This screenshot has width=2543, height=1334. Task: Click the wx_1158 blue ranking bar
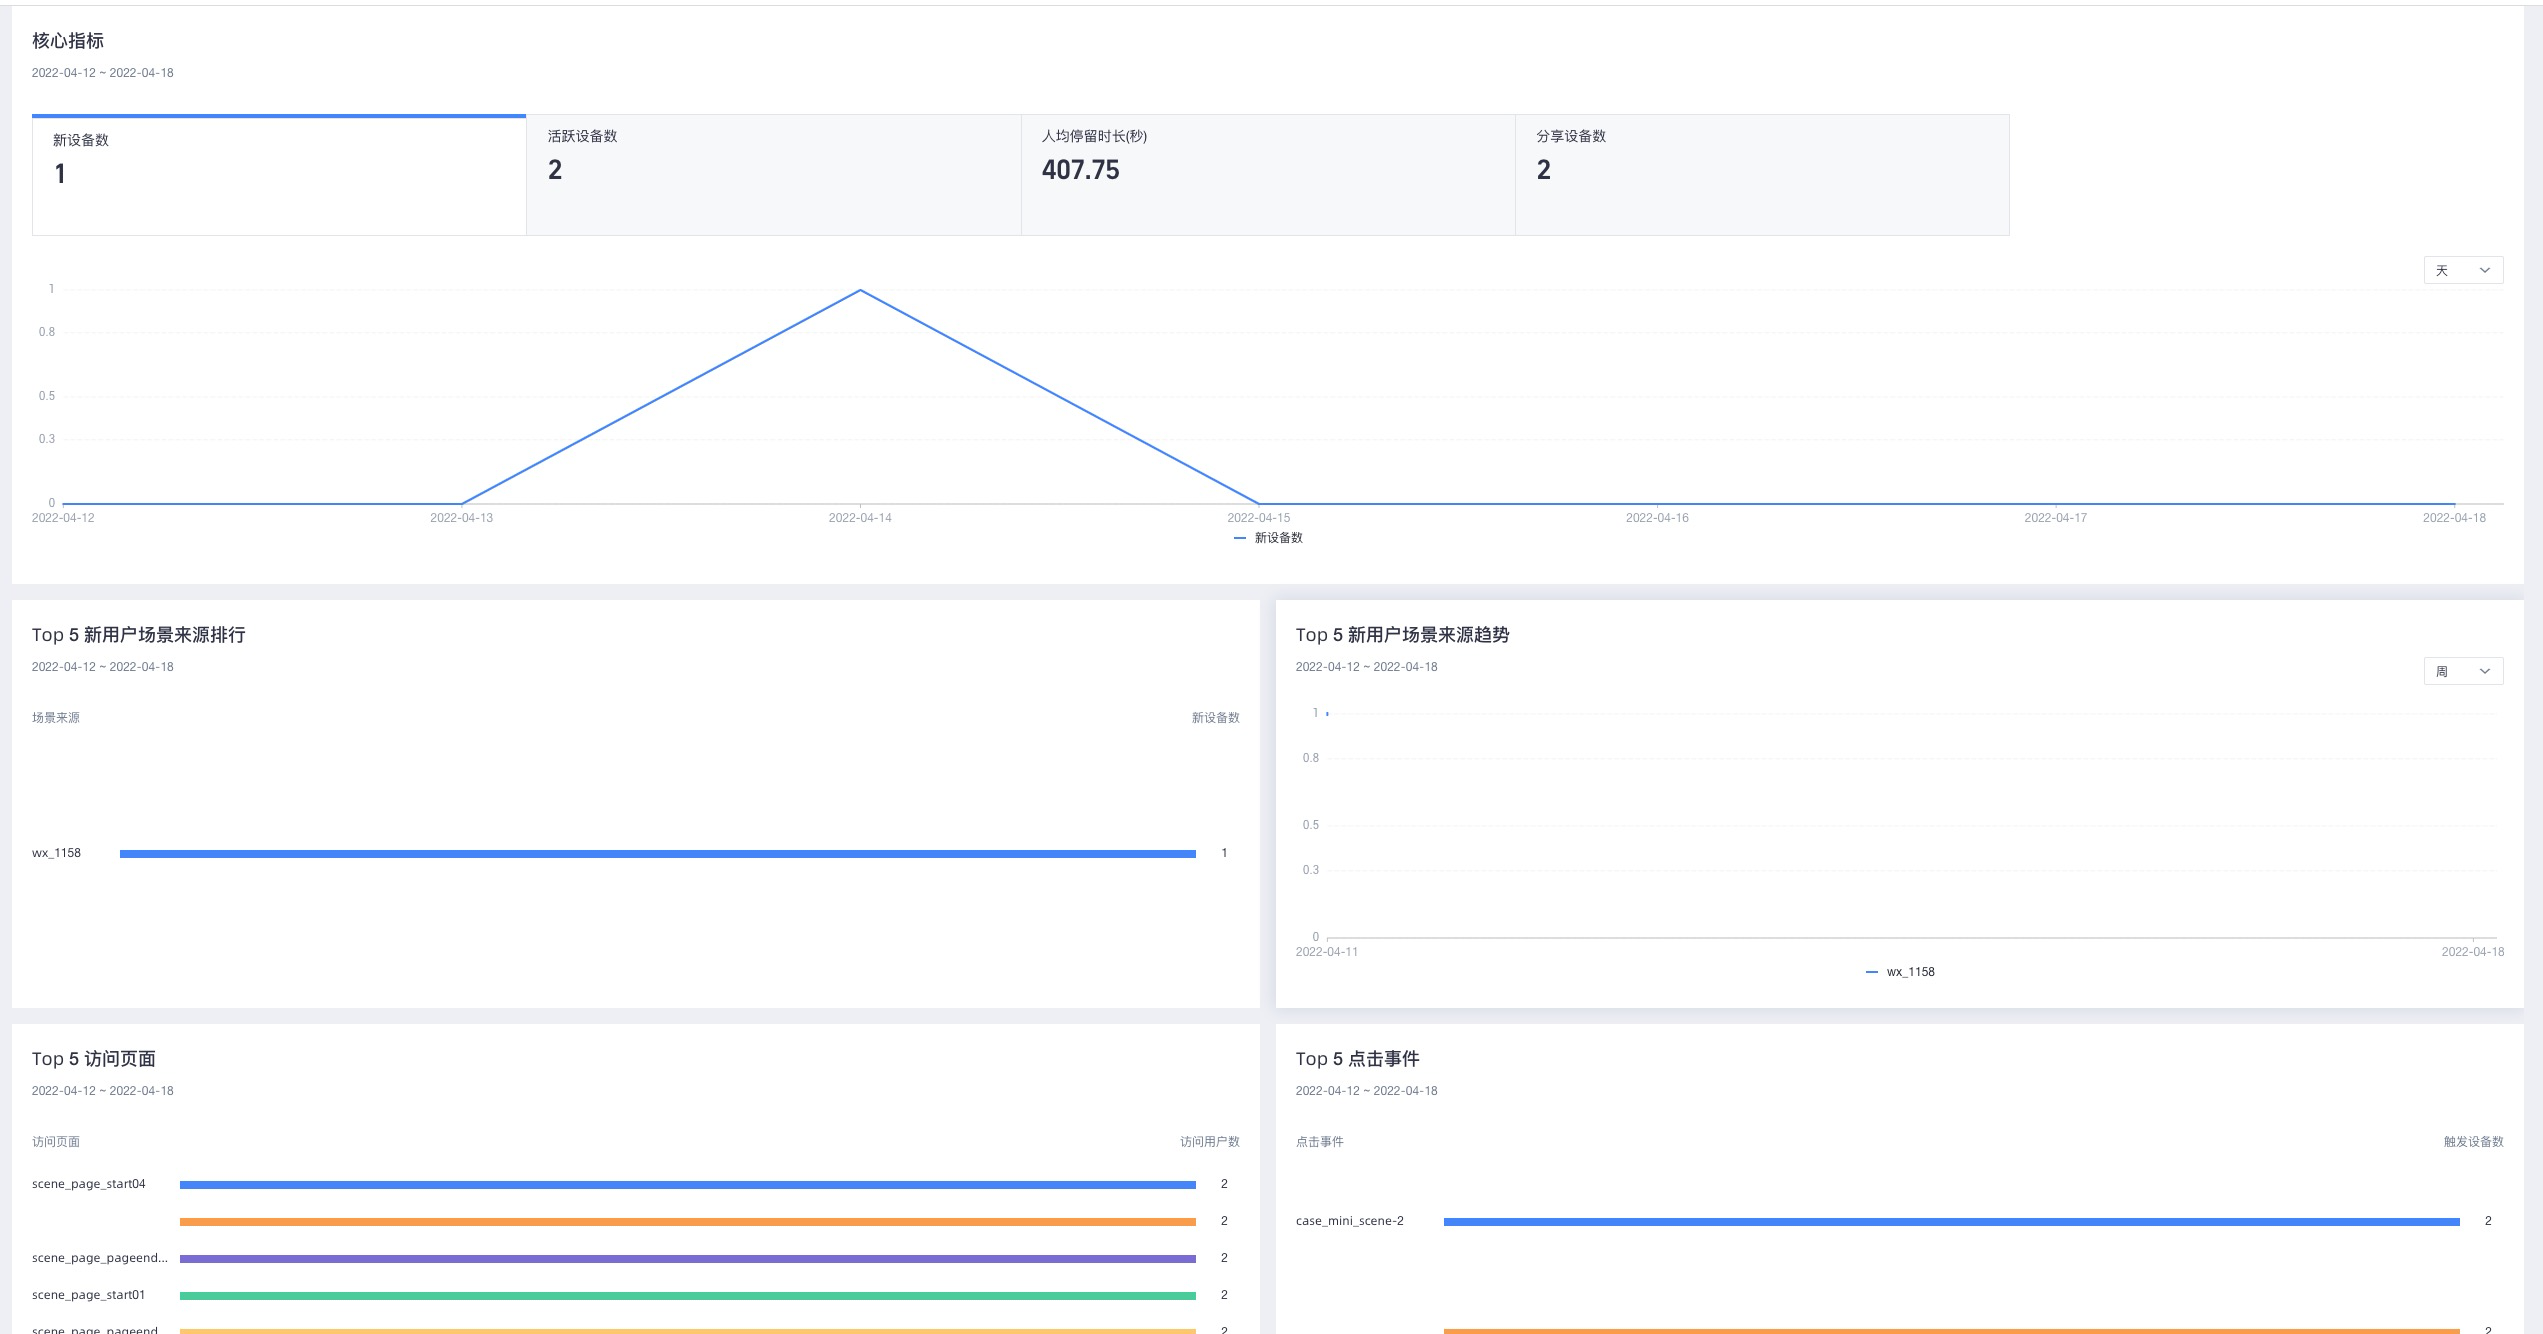click(658, 853)
